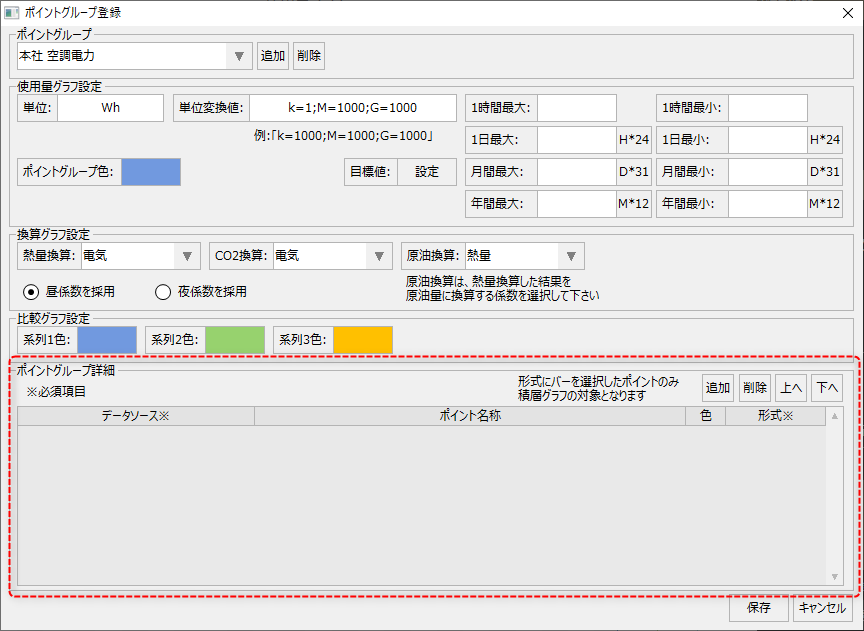864x631 pixels.
Task: Click 追加 in the ポイントグループ詳細 section
Action: click(717, 388)
